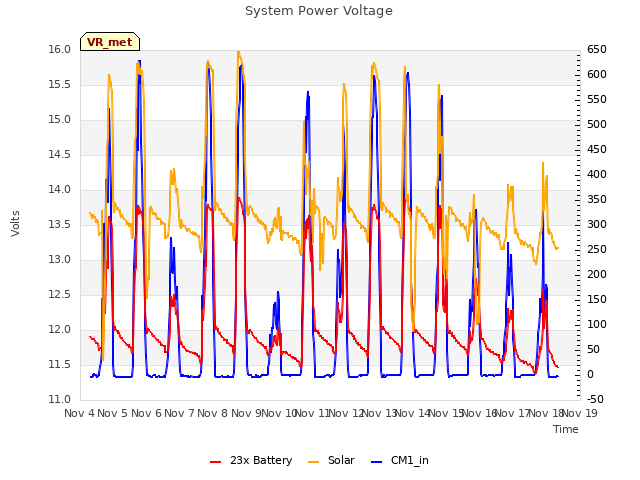Click the 11.5 left axis value
Image resolution: width=640 pixels, height=480 pixels.
tap(60, 364)
